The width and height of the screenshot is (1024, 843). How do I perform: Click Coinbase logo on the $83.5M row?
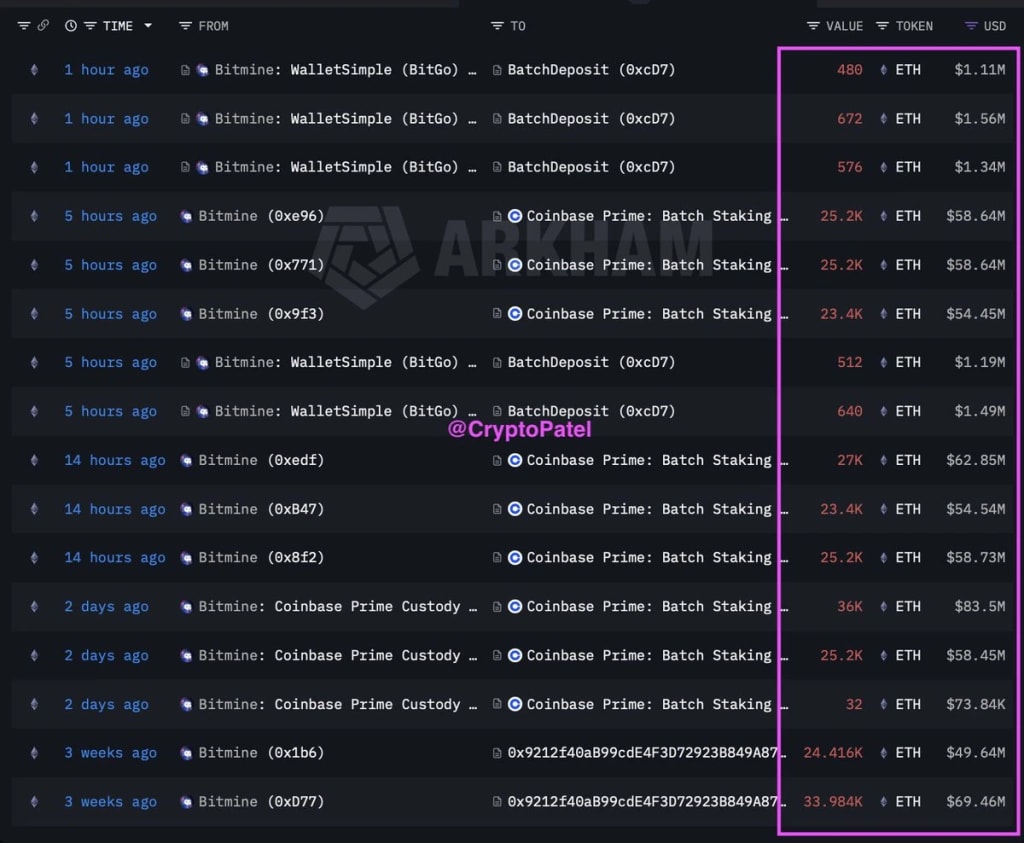tap(515, 607)
